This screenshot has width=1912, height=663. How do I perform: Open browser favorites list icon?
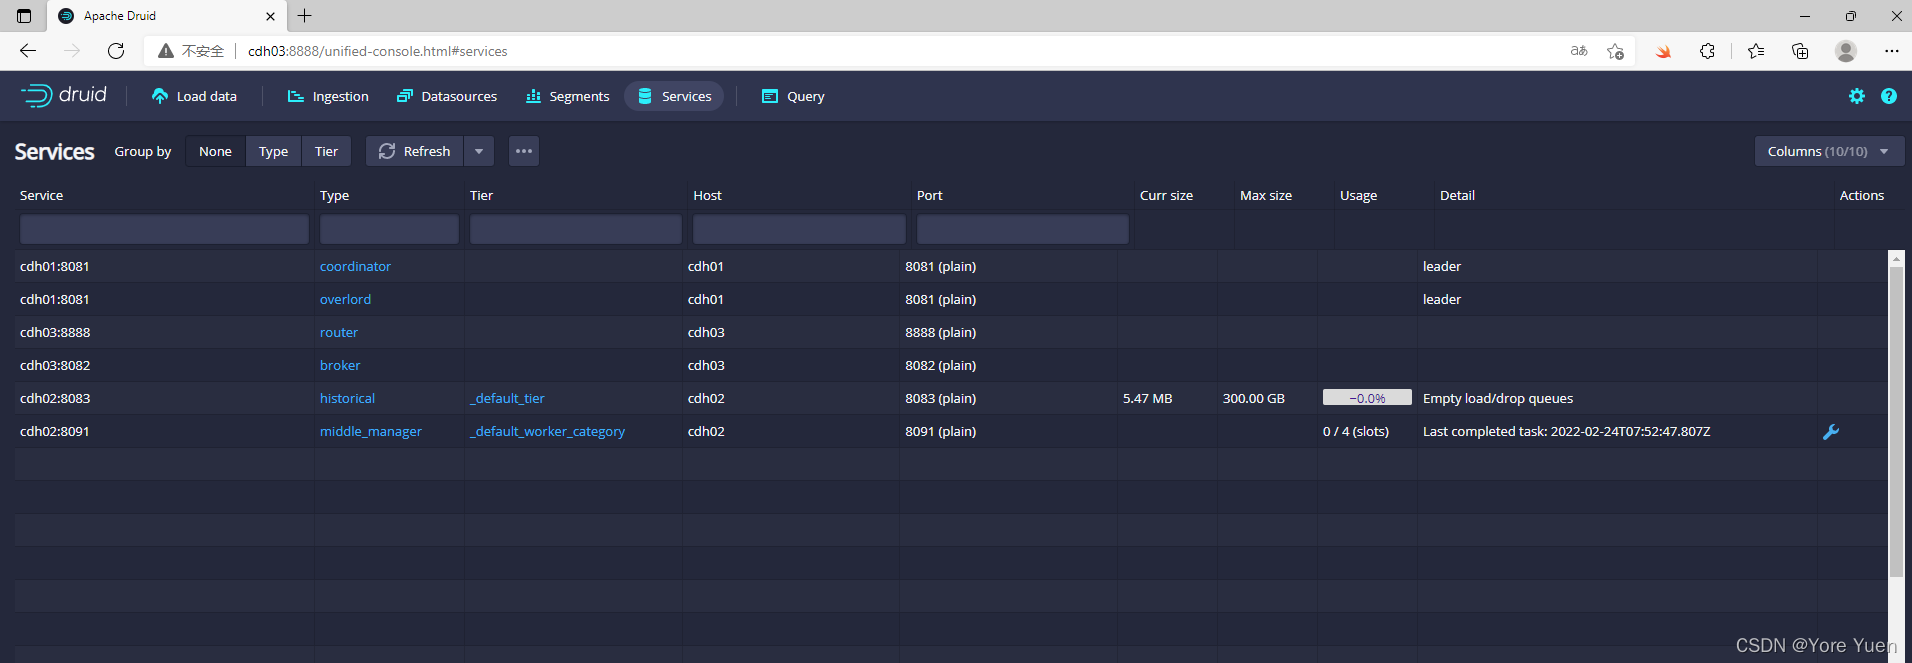pos(1756,51)
